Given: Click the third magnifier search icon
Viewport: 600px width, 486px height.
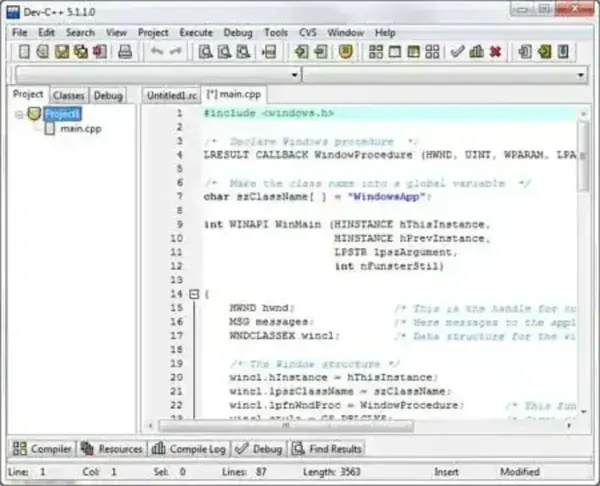Looking at the screenshot, I should click(x=243, y=51).
